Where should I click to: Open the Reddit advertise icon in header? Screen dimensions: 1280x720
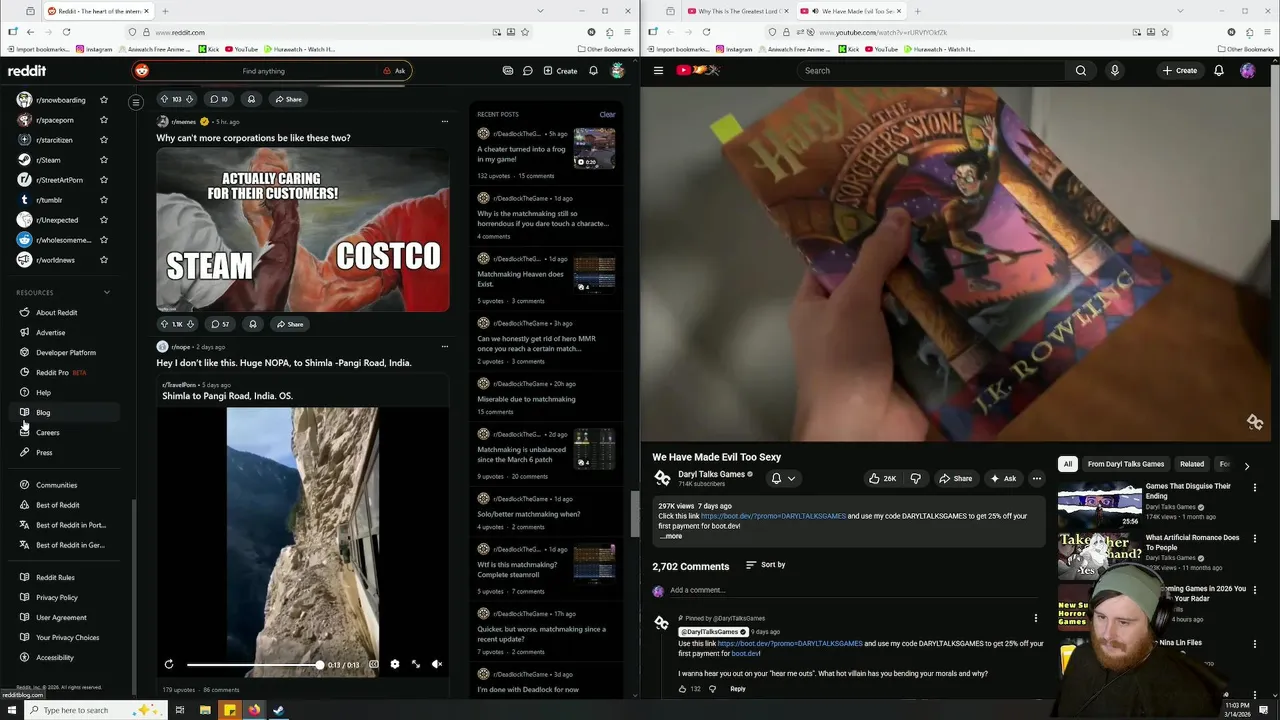coord(508,71)
